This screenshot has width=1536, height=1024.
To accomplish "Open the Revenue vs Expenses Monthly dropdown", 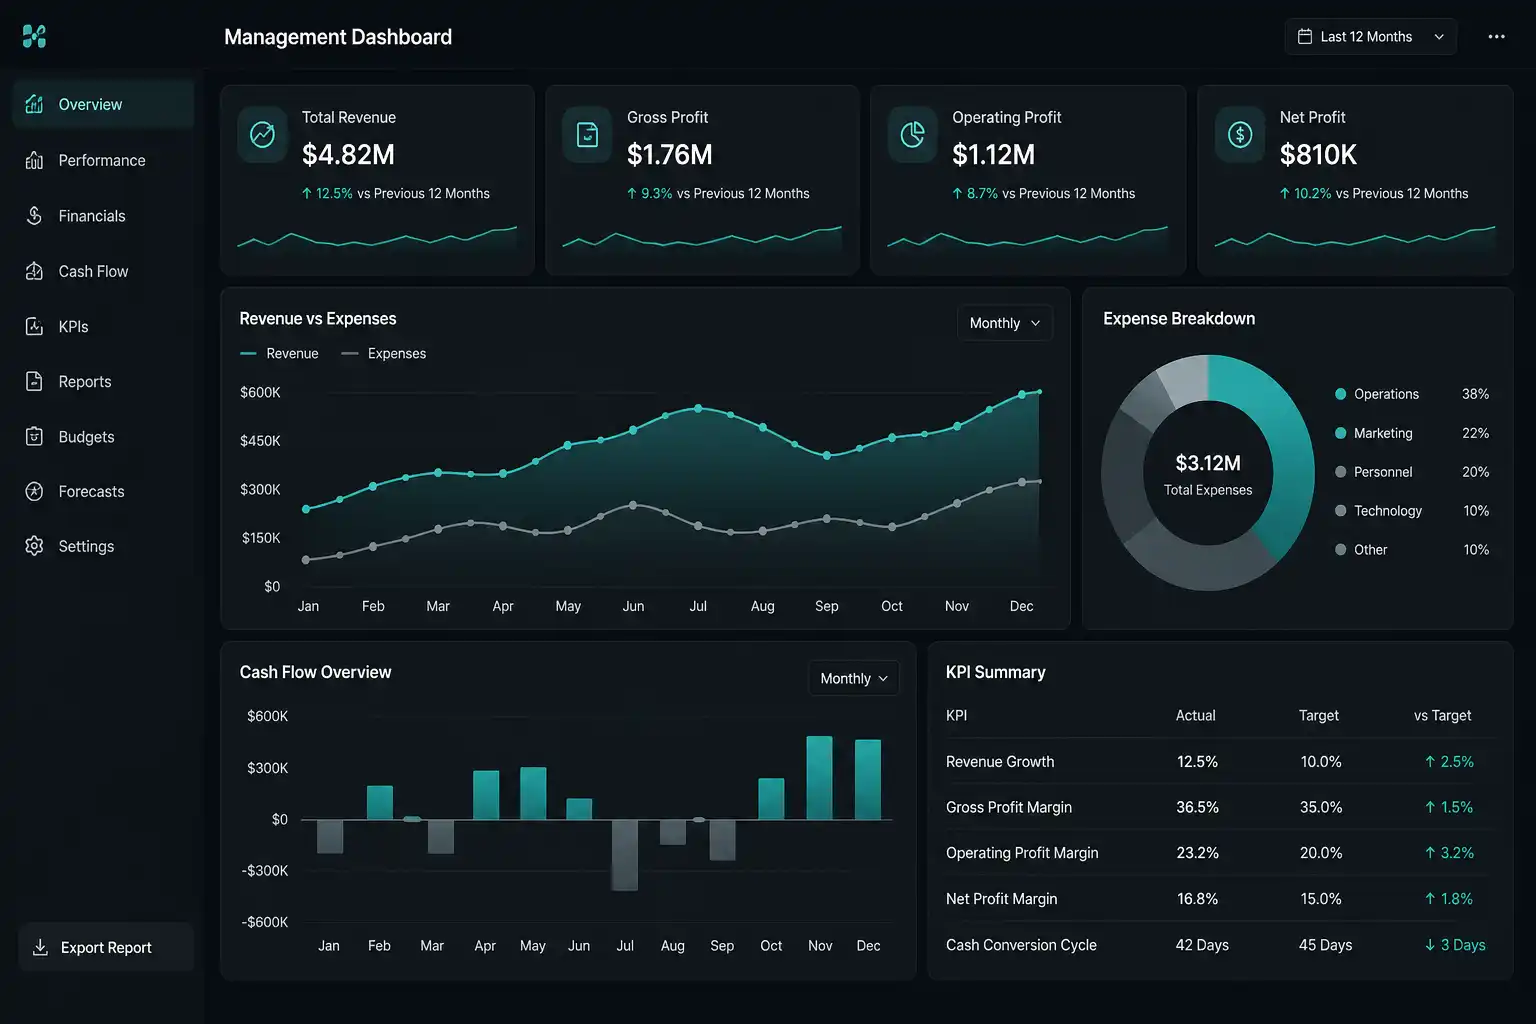I will tap(1005, 323).
